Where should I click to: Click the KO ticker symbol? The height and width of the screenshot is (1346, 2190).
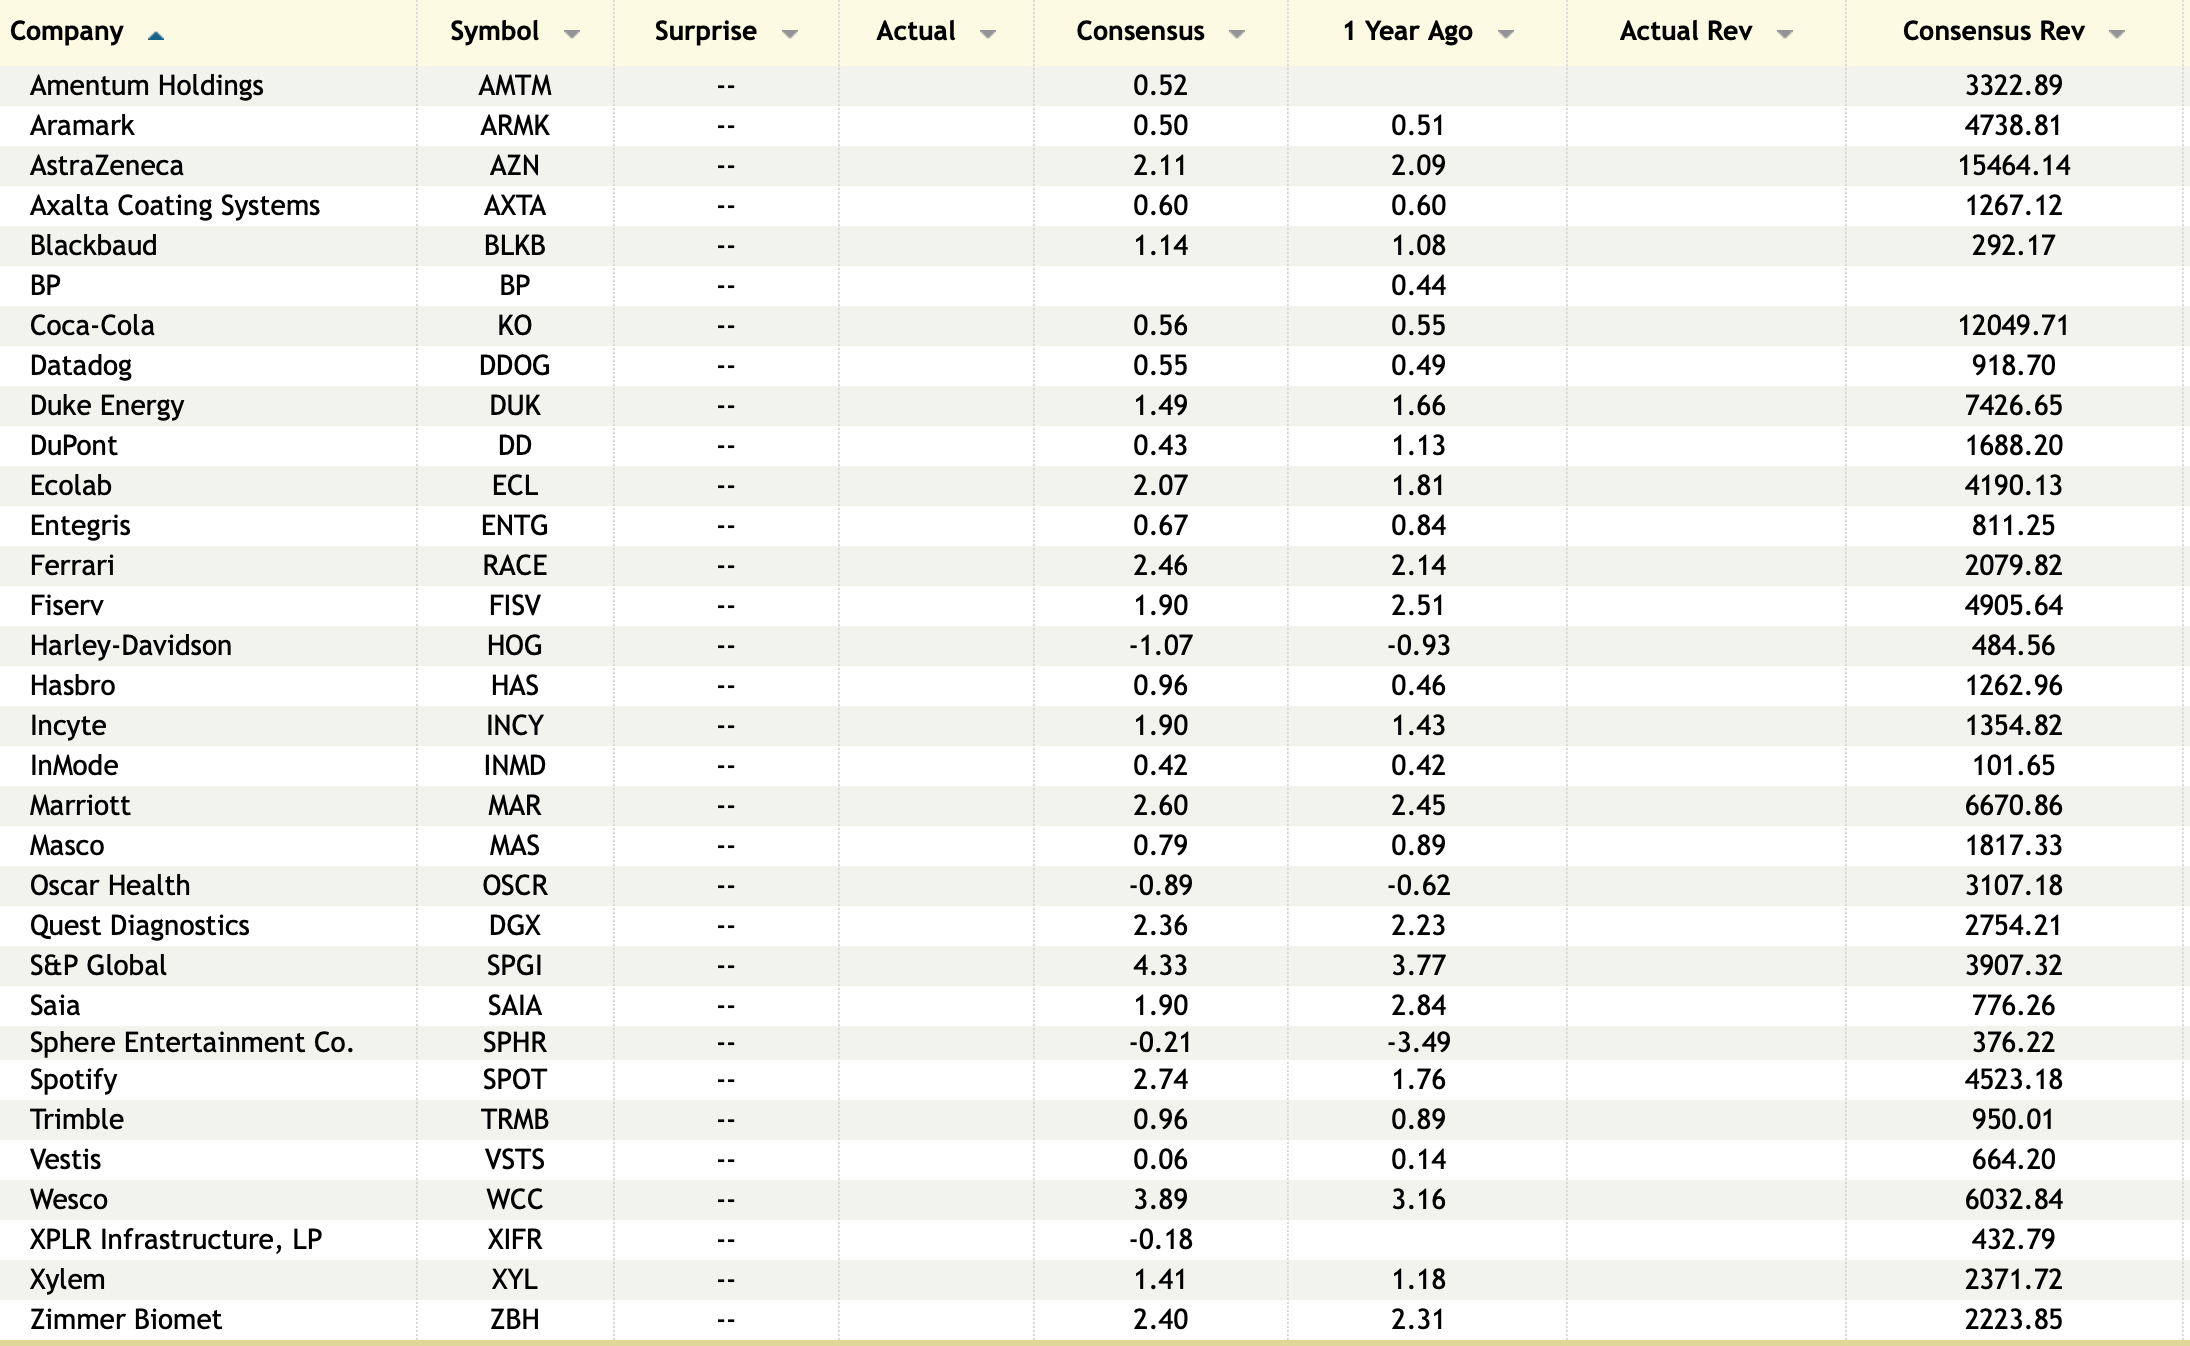515,326
